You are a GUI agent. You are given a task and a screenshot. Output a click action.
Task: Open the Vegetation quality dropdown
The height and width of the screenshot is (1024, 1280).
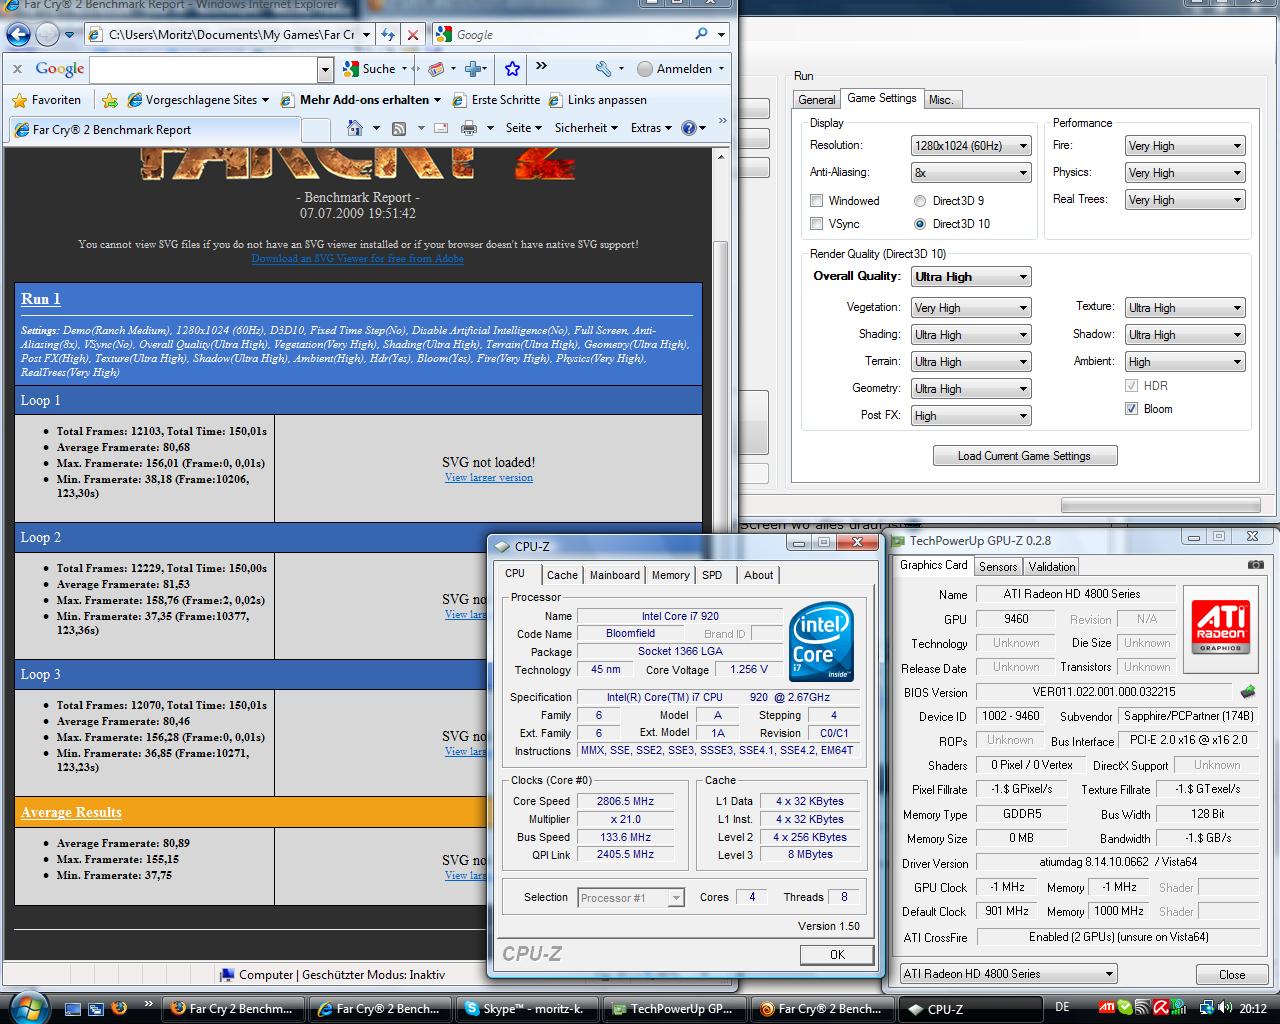[970, 308]
